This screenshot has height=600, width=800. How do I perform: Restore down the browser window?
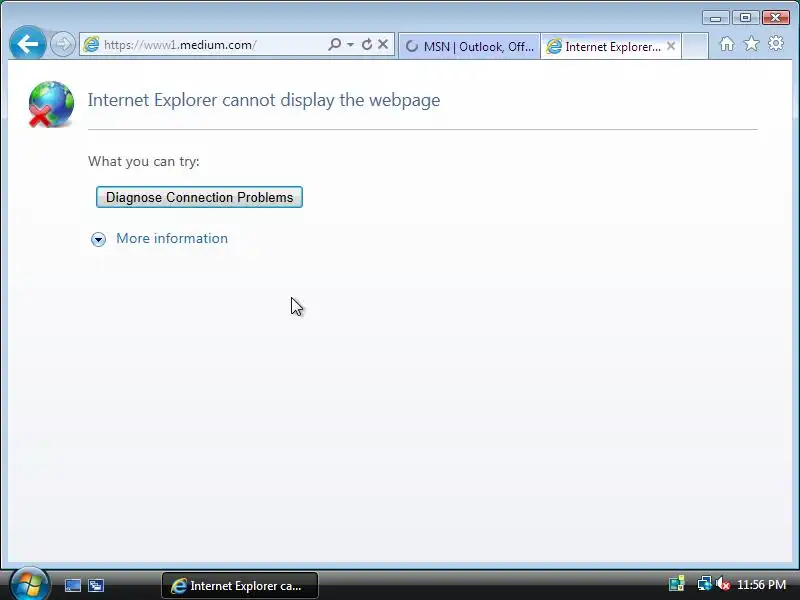(x=745, y=18)
